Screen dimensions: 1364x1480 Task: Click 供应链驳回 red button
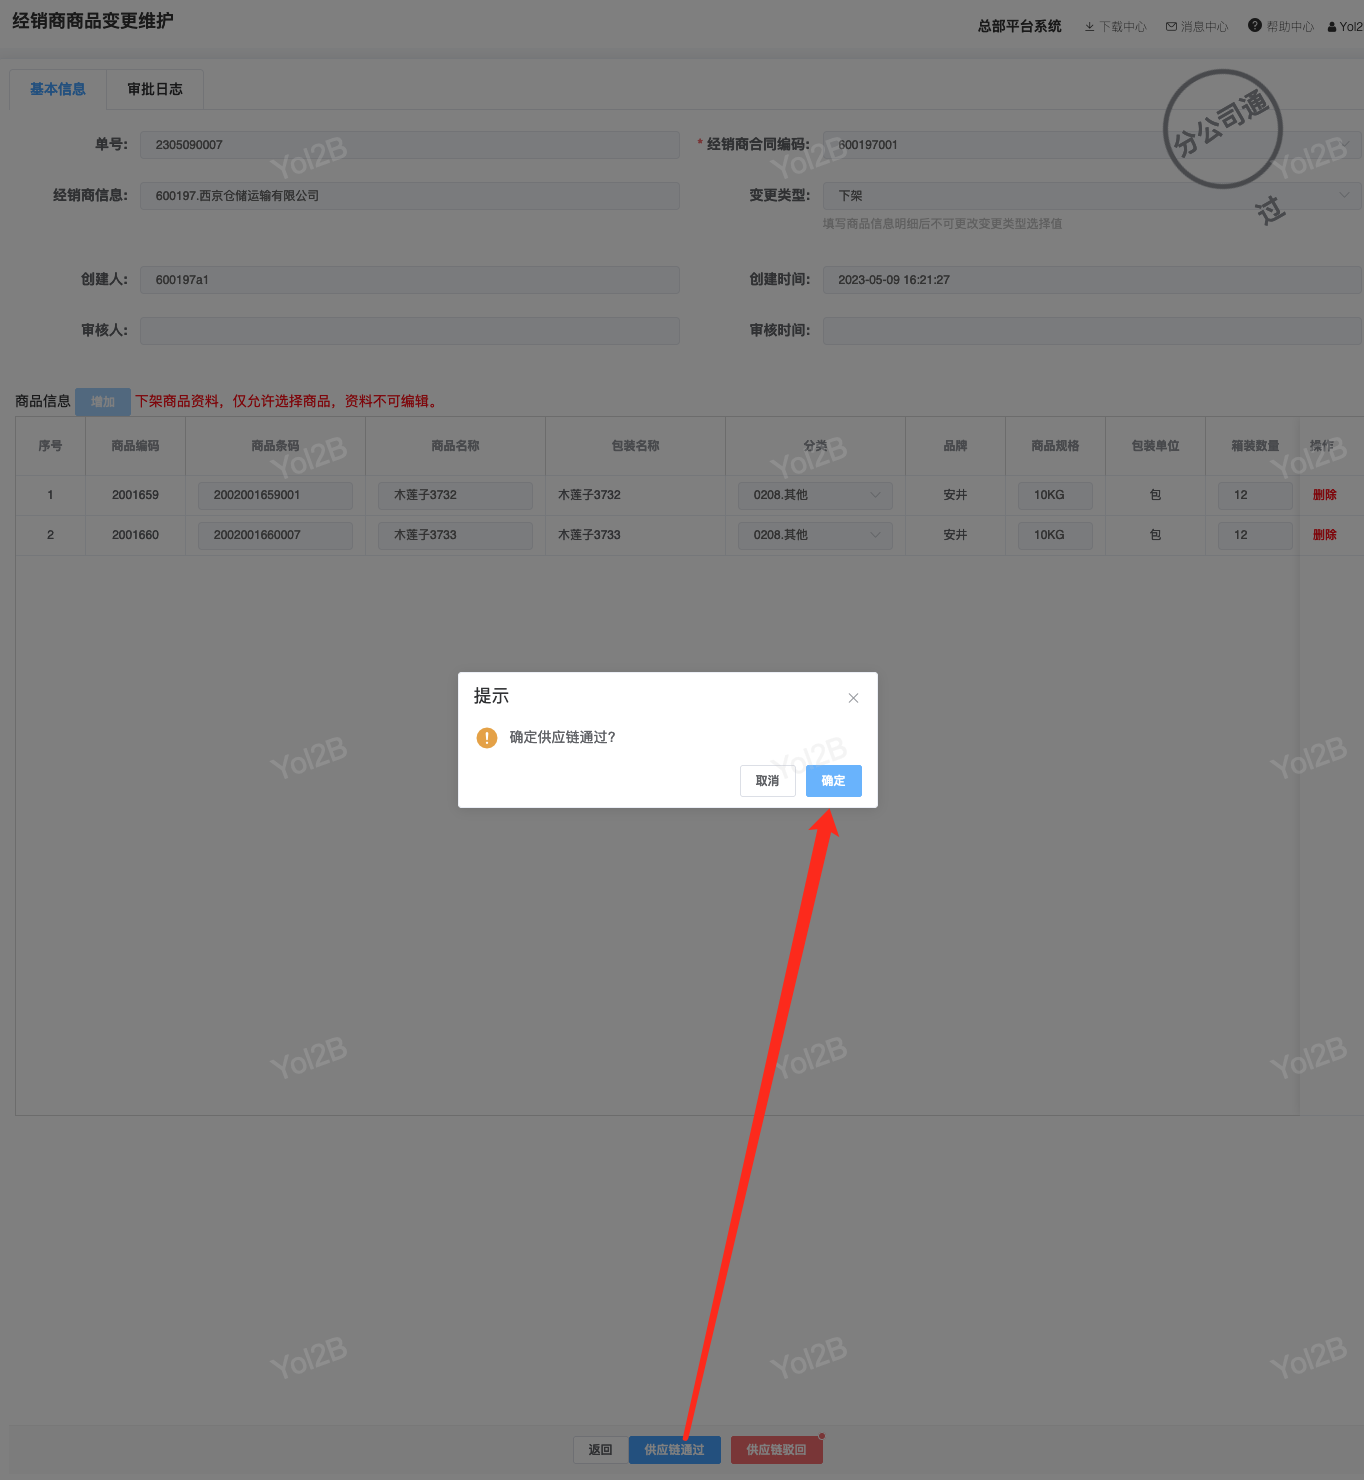777,1450
